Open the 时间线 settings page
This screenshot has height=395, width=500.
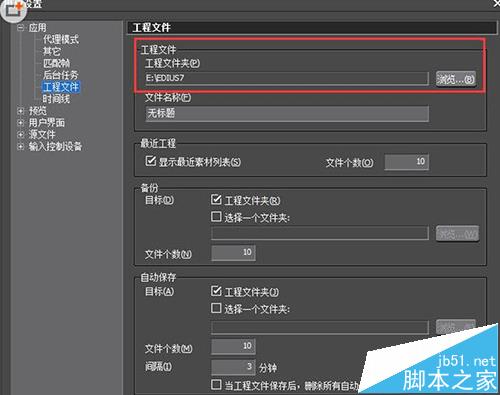[x=56, y=99]
